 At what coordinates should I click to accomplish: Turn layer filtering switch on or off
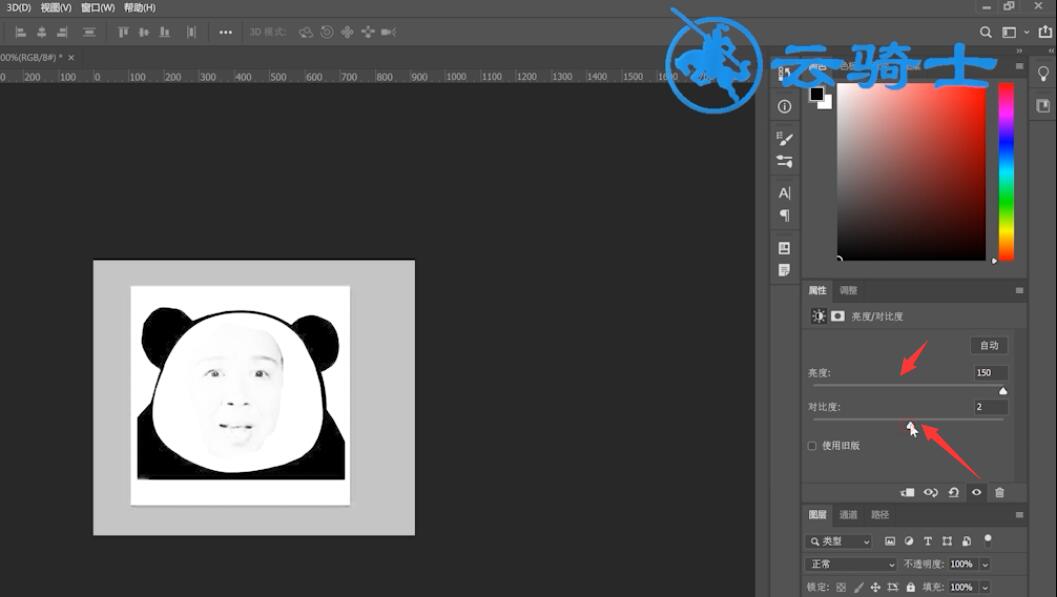(x=988, y=539)
